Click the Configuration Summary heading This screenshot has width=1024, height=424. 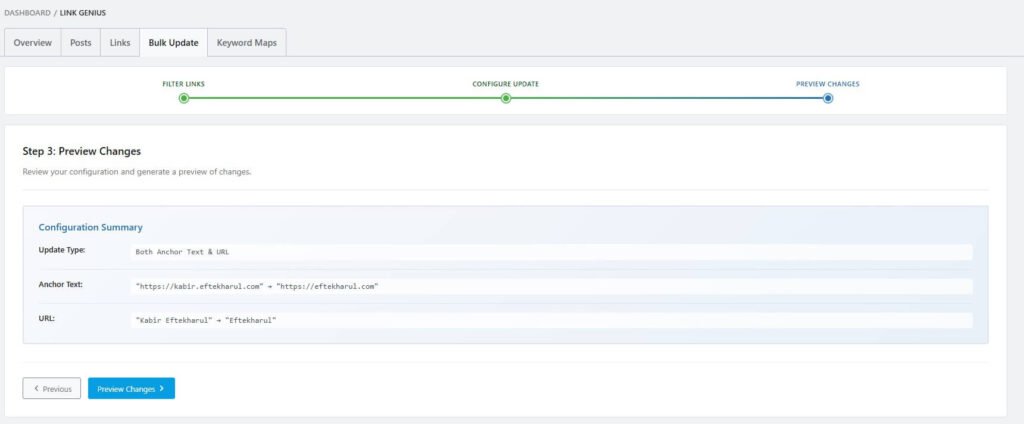tap(90, 227)
